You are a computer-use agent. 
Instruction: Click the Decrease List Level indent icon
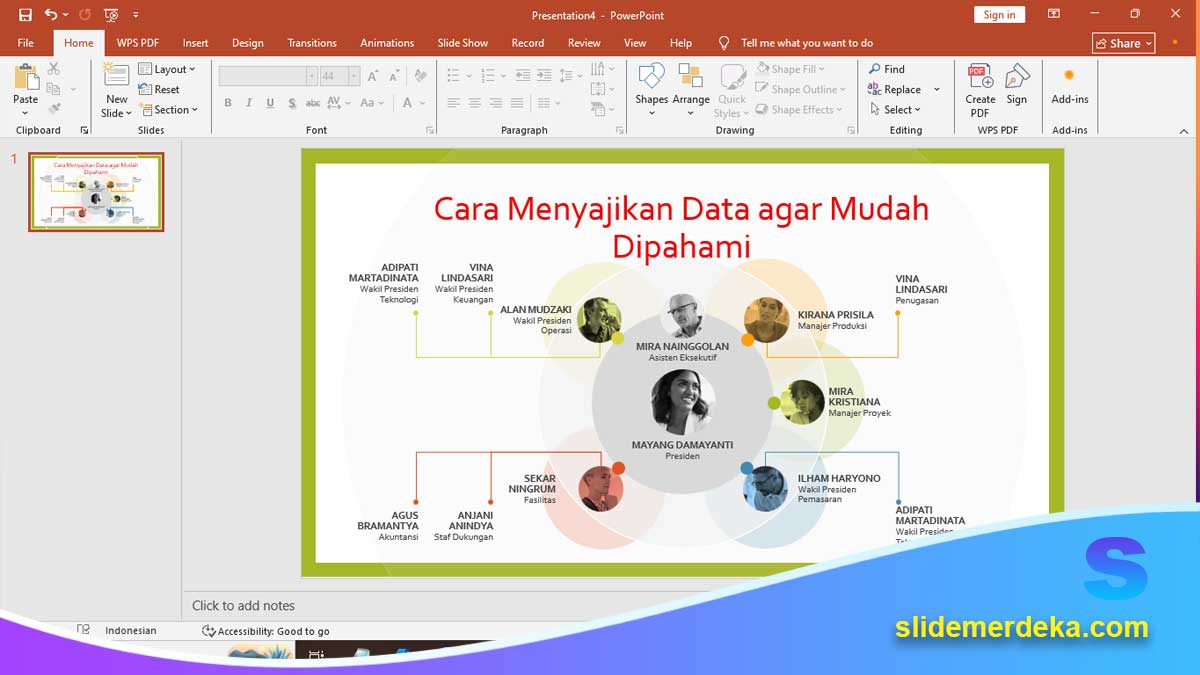[524, 76]
